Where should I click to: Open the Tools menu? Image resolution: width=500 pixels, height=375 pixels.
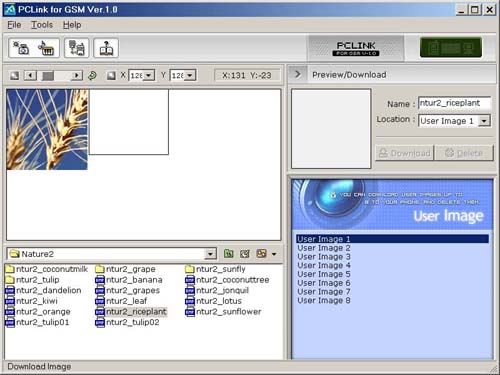coord(42,25)
